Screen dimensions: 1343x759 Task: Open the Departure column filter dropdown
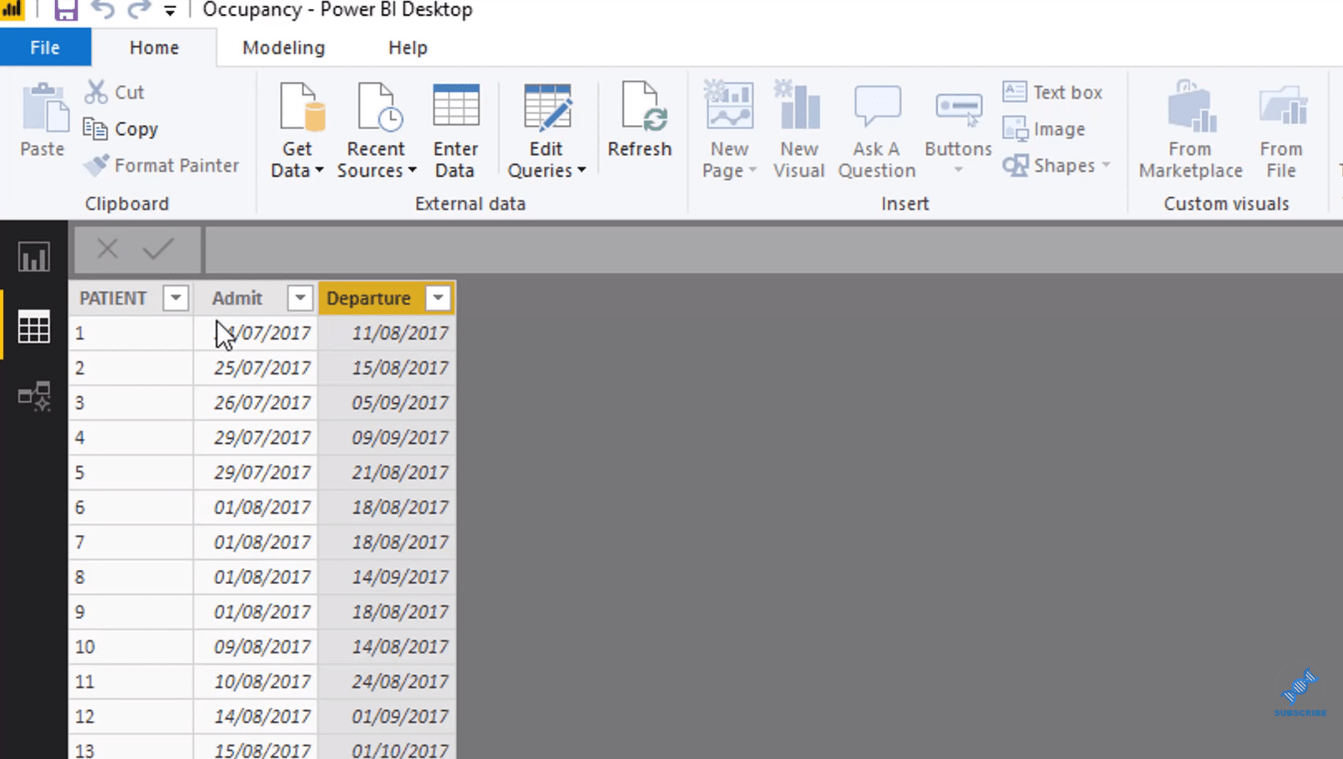point(438,298)
